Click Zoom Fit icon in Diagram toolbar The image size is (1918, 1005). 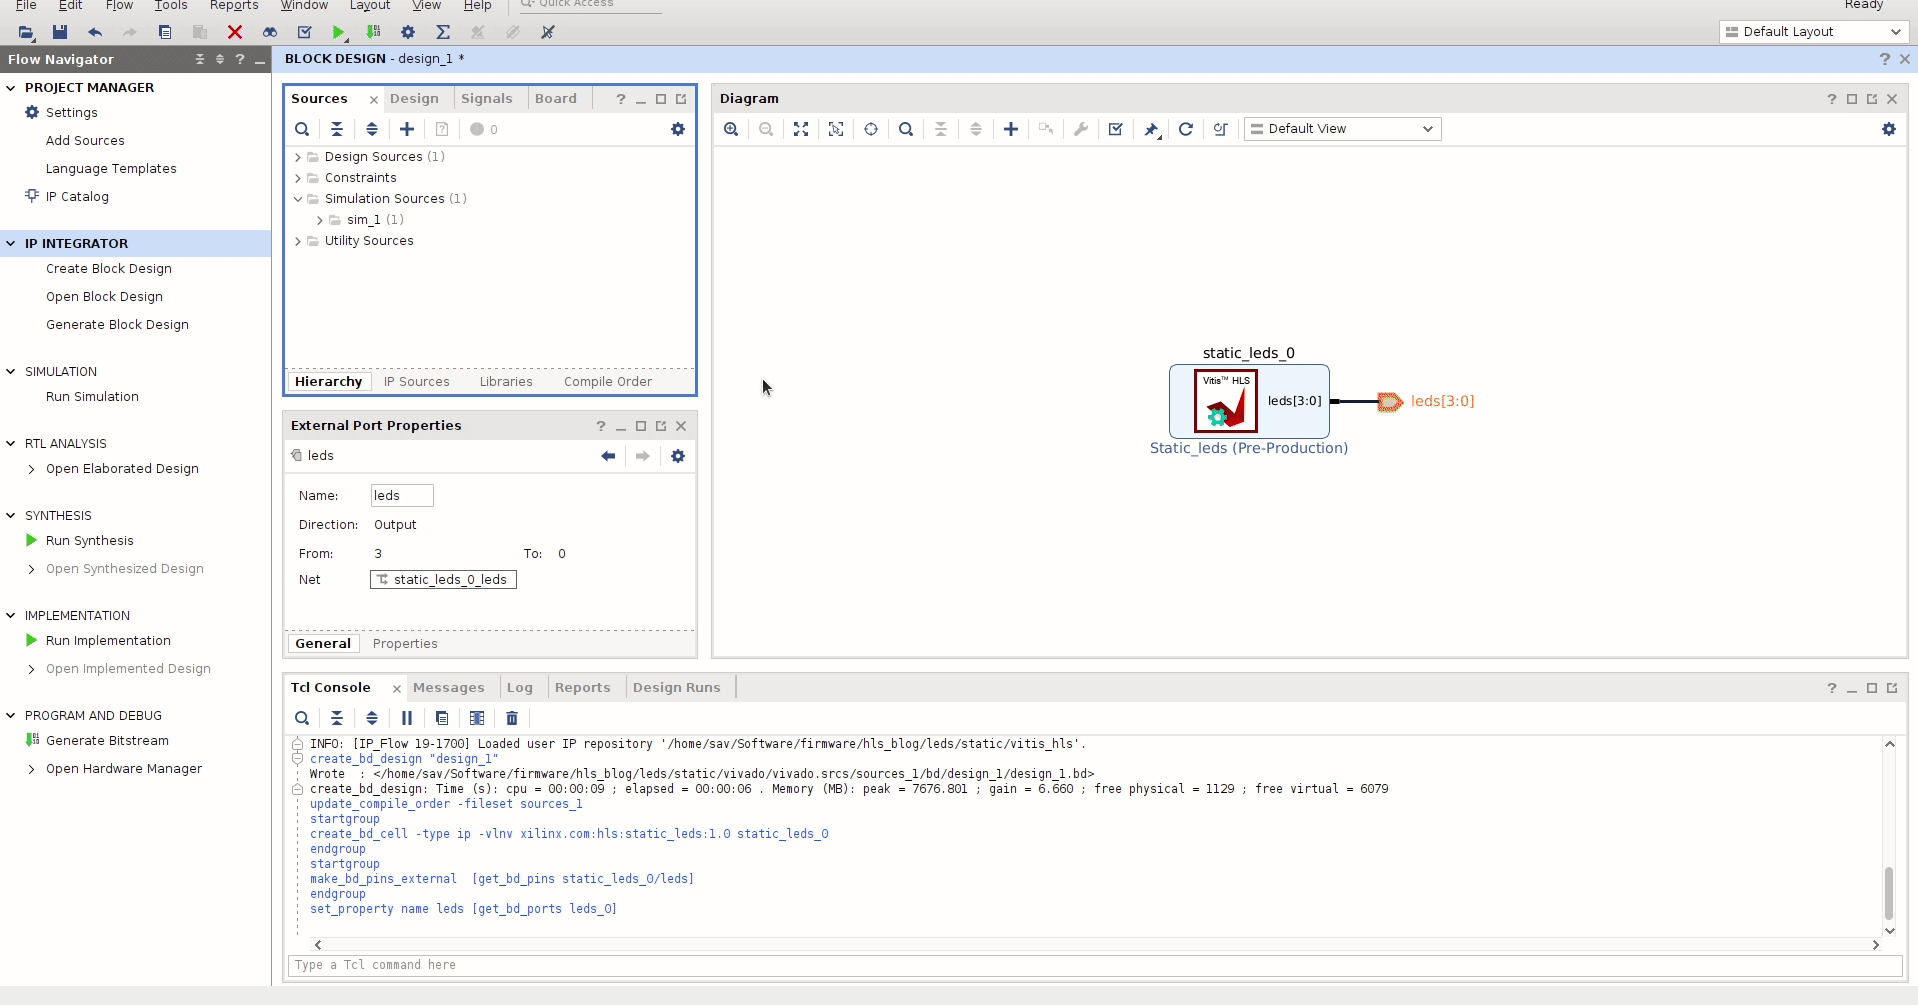[x=801, y=129]
